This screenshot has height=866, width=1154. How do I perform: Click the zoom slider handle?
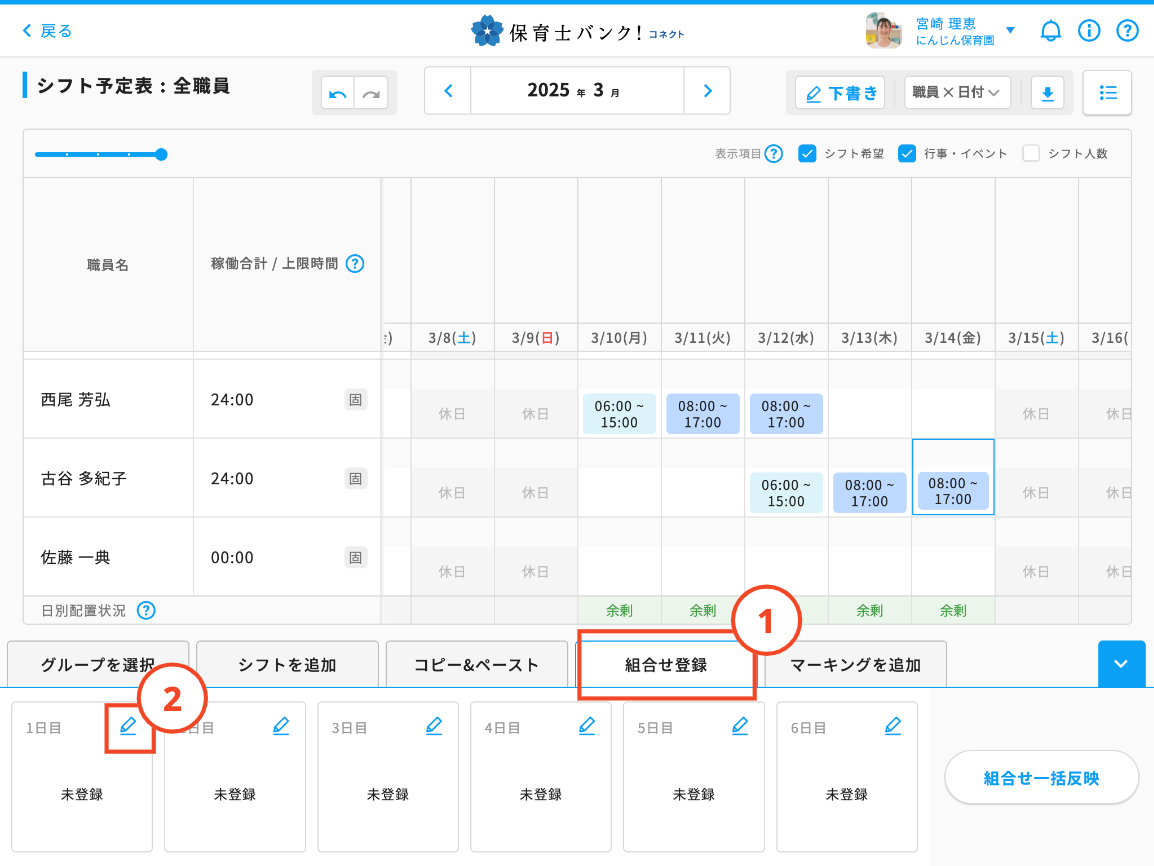click(161, 154)
